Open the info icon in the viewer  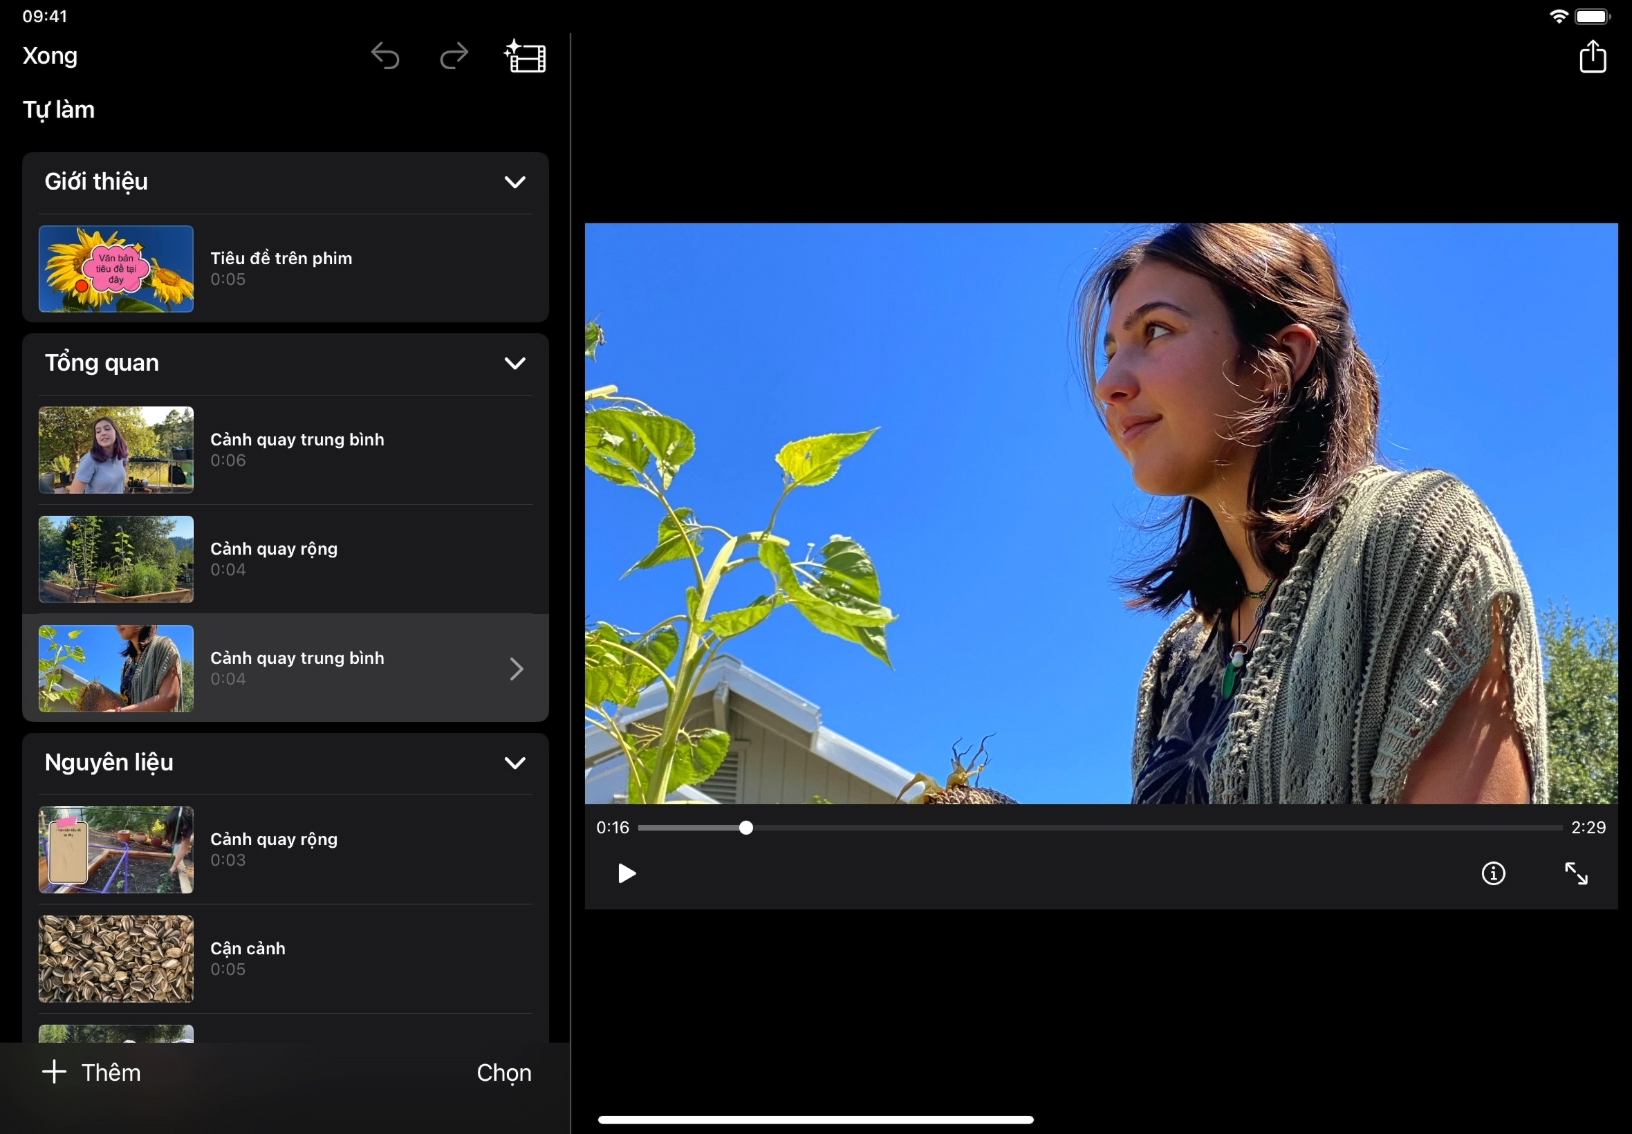(x=1493, y=874)
